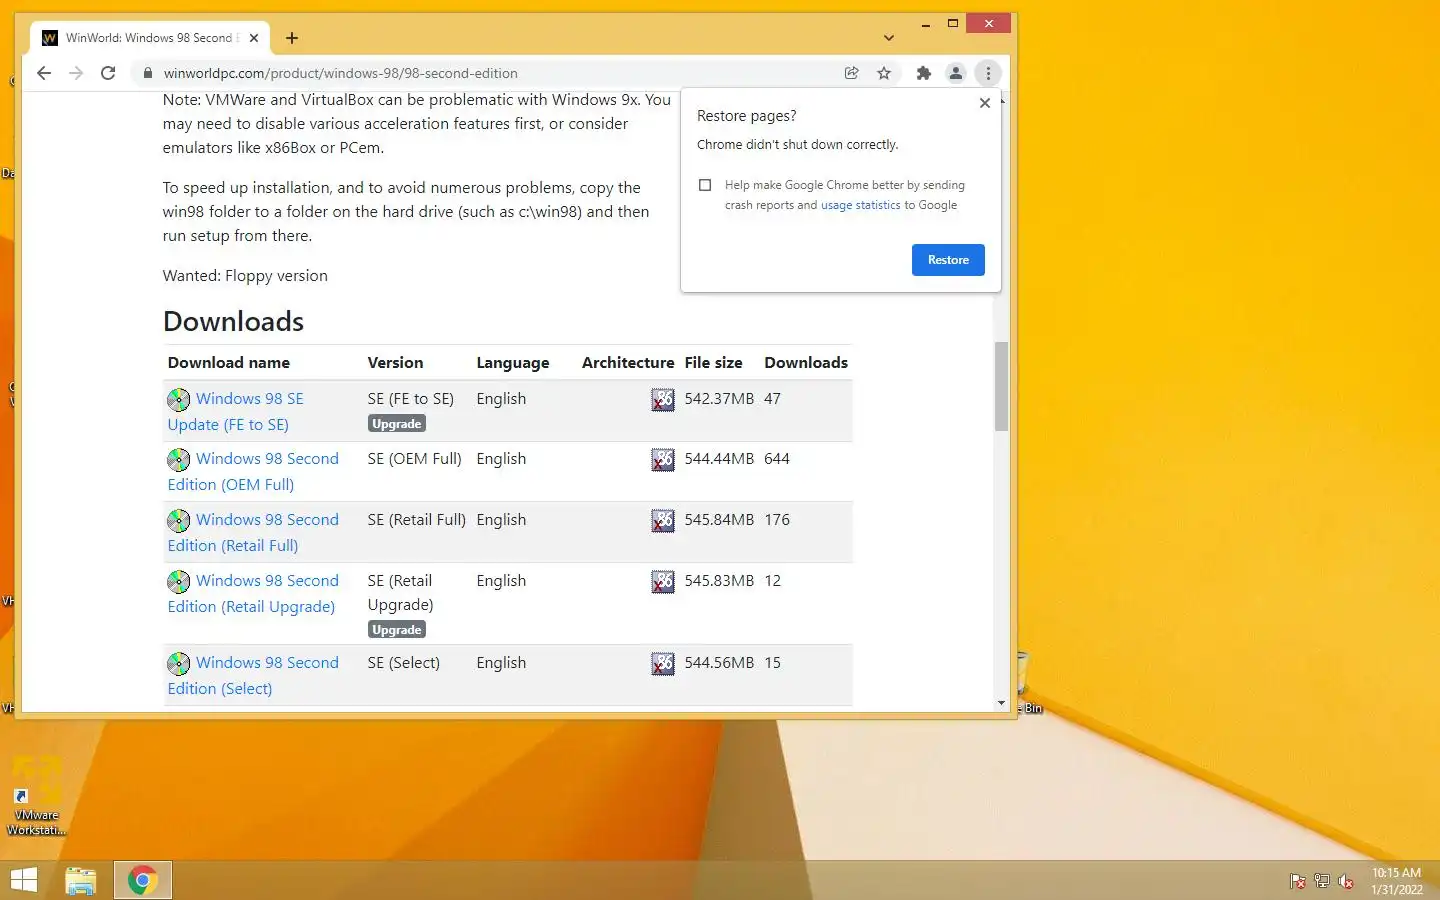Click the x86 architecture icon in the 542.37MB row

tap(663, 400)
